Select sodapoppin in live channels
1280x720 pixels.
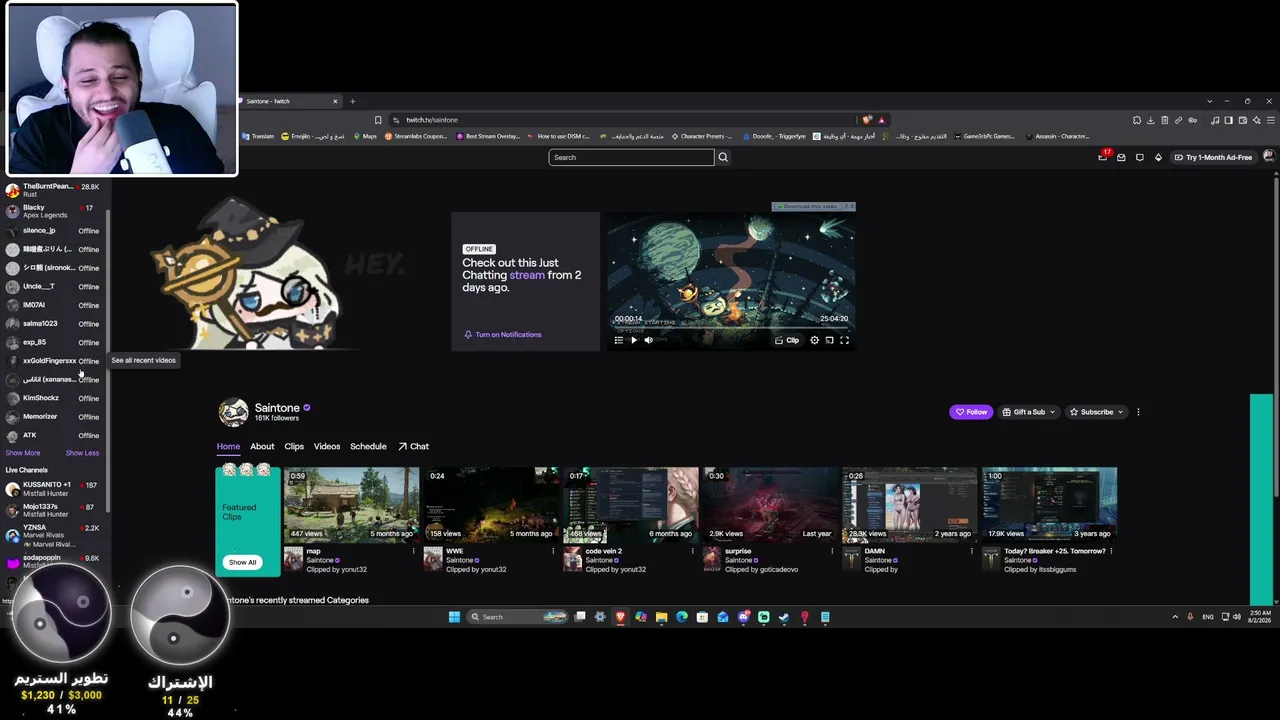[52, 562]
